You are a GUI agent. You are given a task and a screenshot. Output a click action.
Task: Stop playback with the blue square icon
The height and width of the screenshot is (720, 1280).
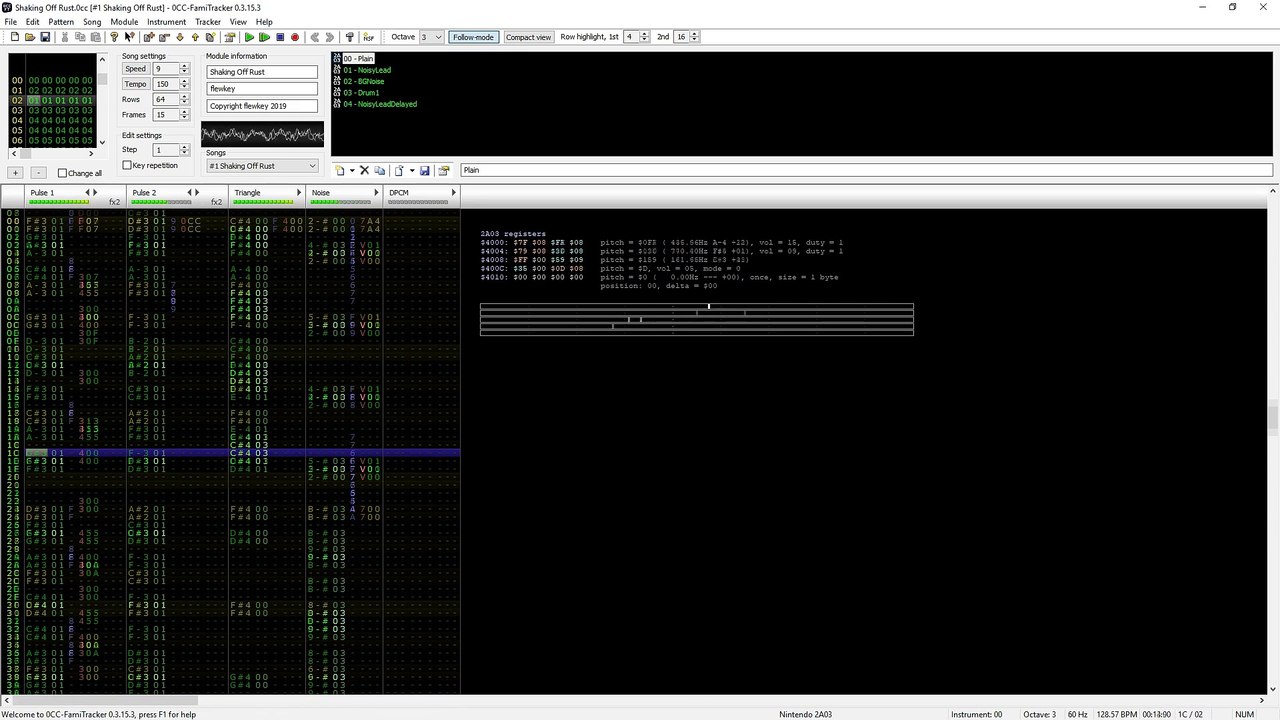(x=280, y=37)
